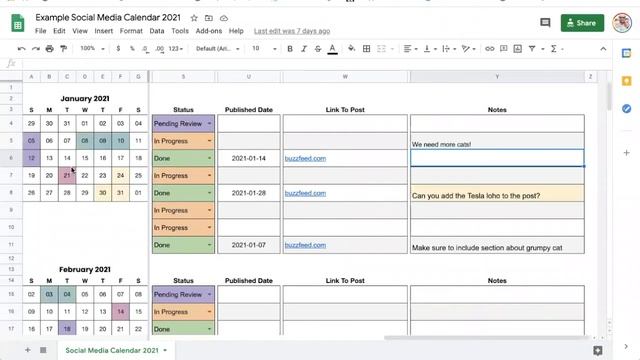The width and height of the screenshot is (640, 360).
Task: Increase decimal places
Action: 160,49
